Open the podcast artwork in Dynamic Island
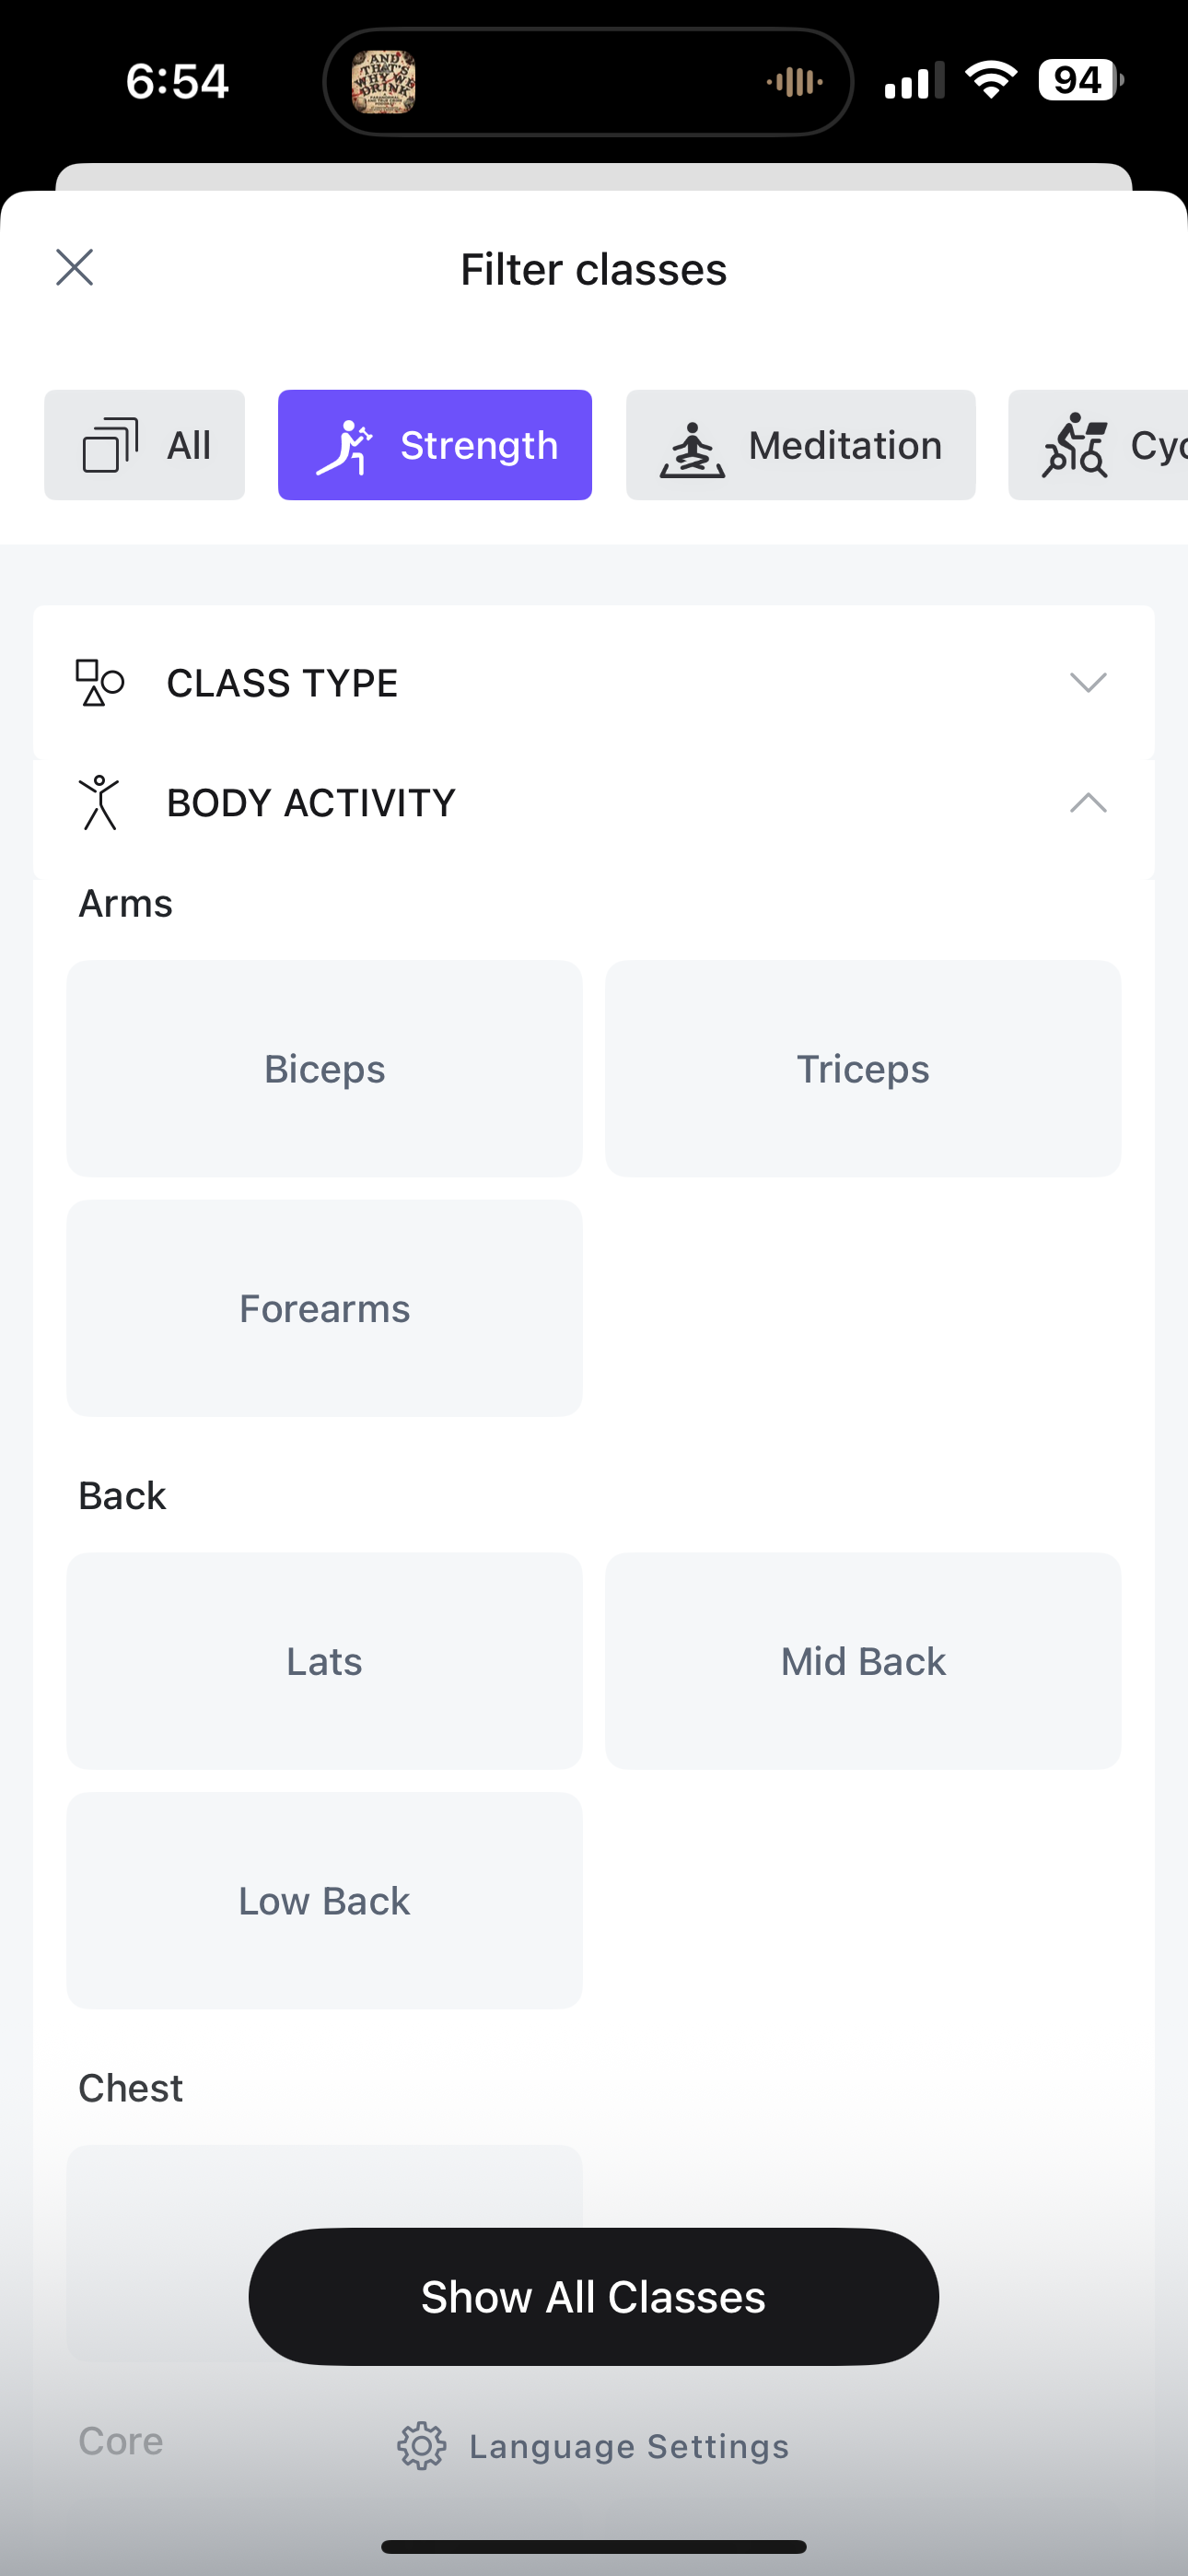The image size is (1188, 2576). click(x=384, y=82)
